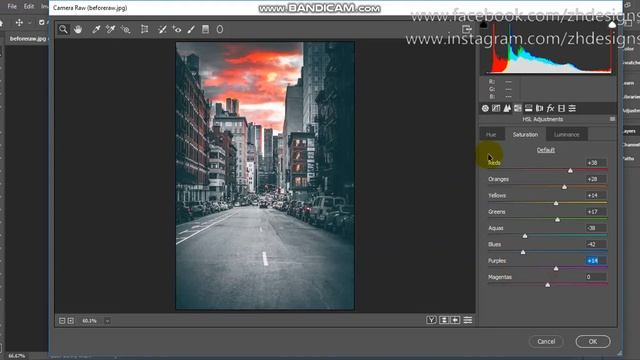This screenshot has width=640, height=360.
Task: Swap before and after settings icon
Action: click(x=444, y=320)
